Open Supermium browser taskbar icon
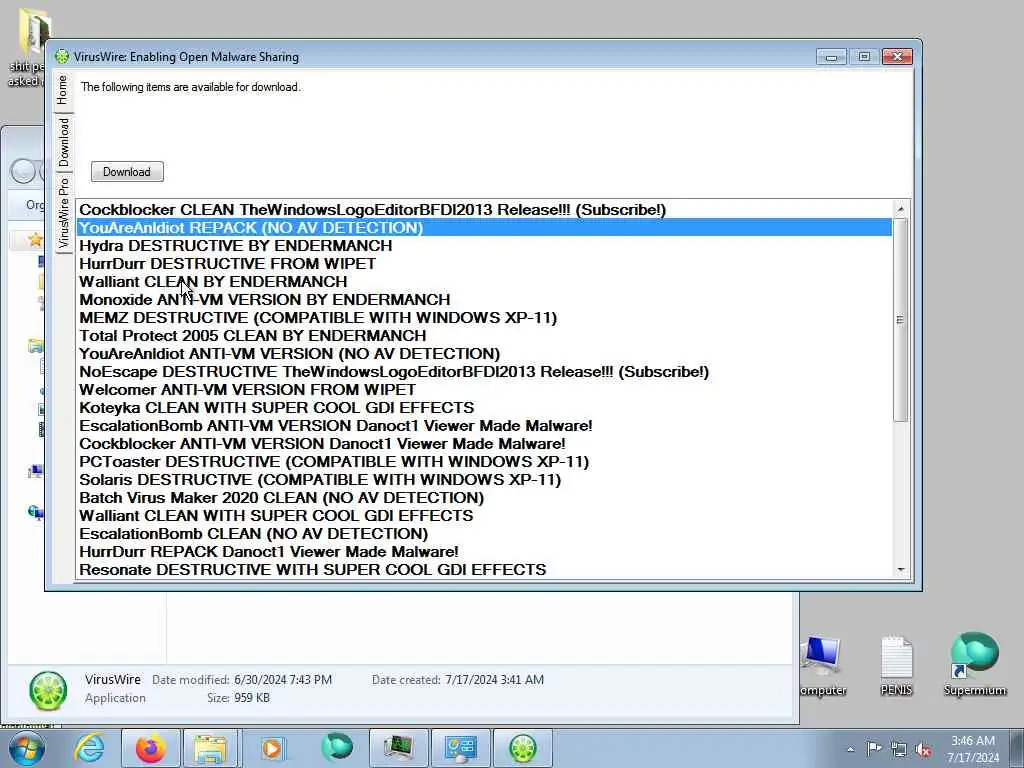This screenshot has width=1024, height=768. (337, 748)
